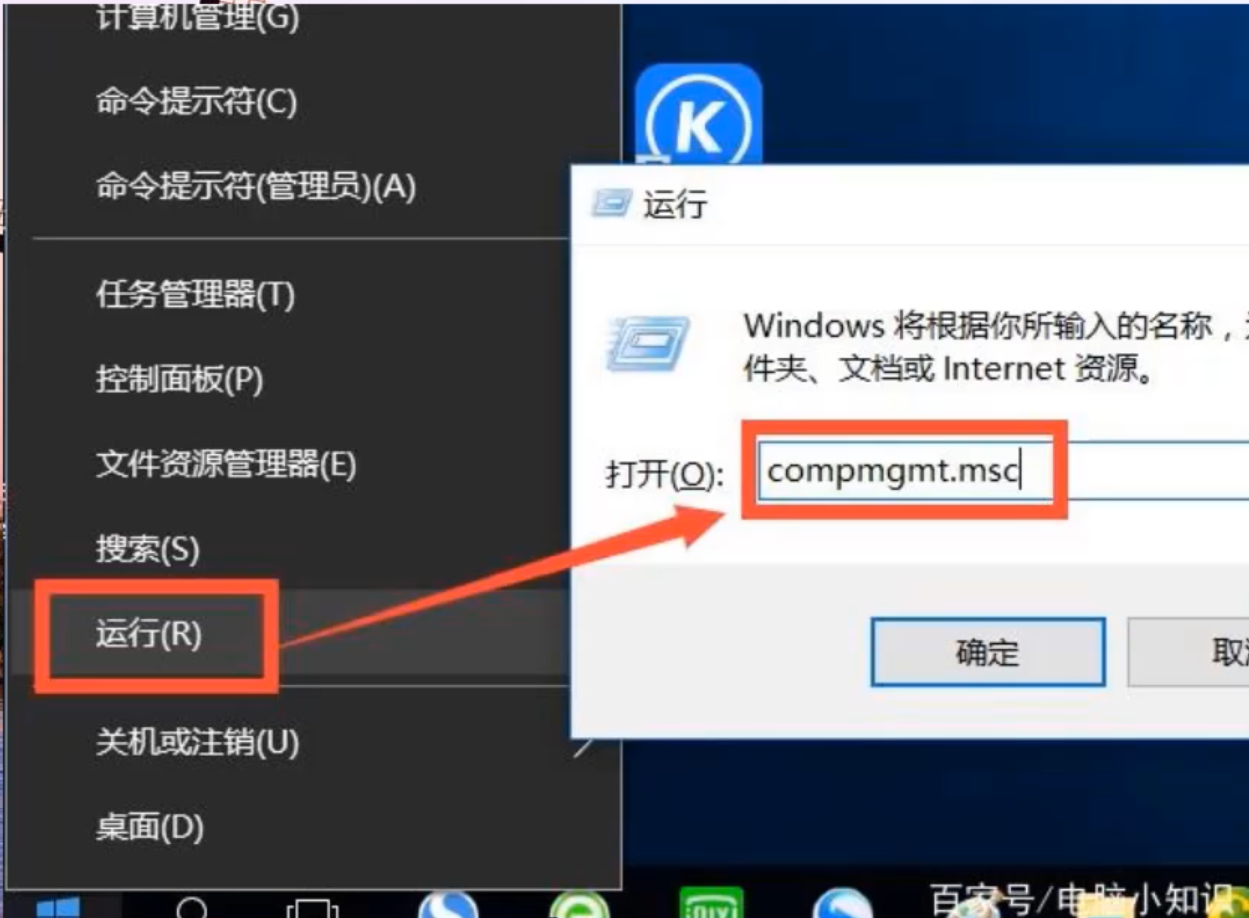Open Task View from the taskbar
Screen dimensions: 1249x918
(x=312, y=908)
